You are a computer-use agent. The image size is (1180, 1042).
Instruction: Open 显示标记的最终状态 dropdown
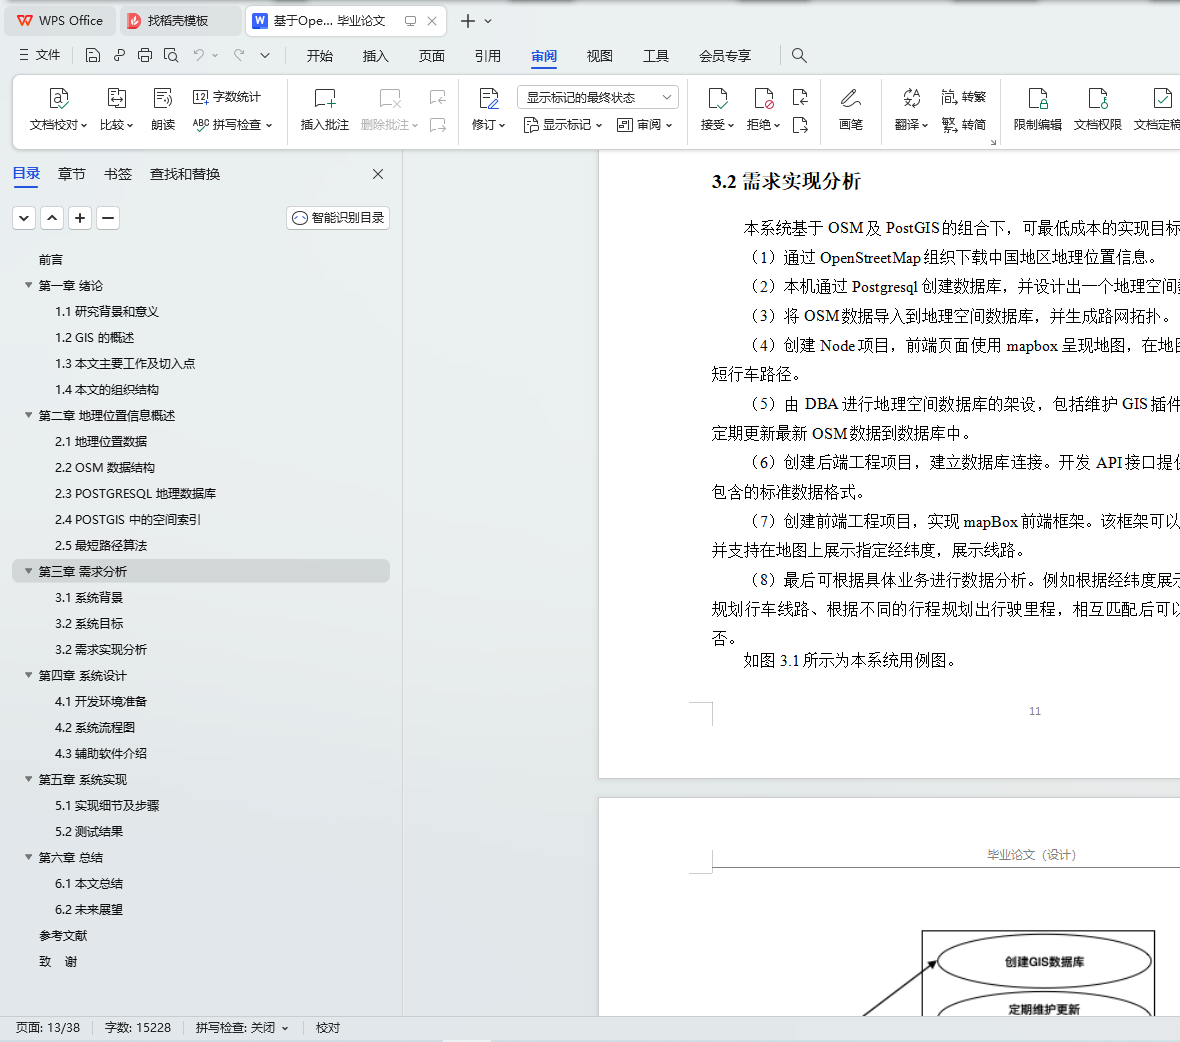598,97
